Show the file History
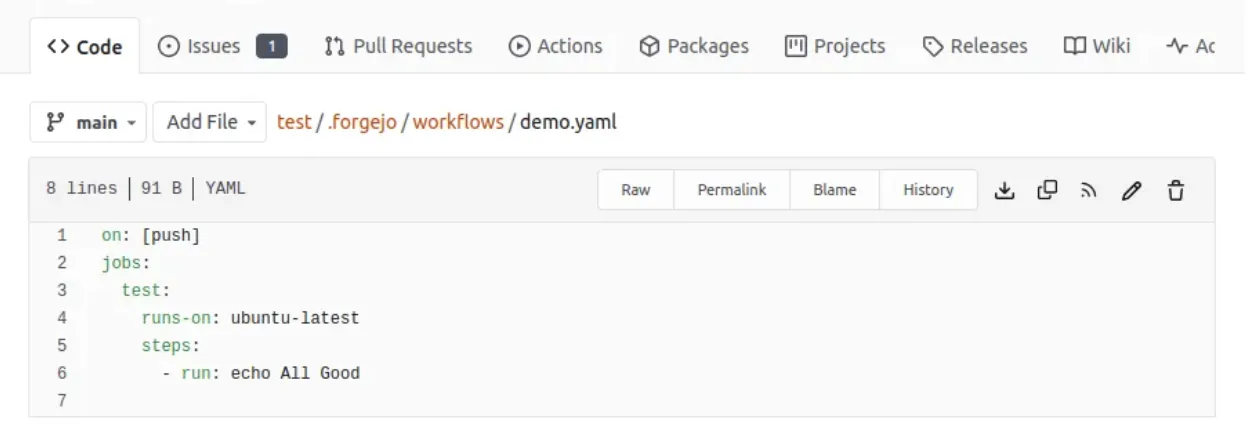 click(x=928, y=190)
